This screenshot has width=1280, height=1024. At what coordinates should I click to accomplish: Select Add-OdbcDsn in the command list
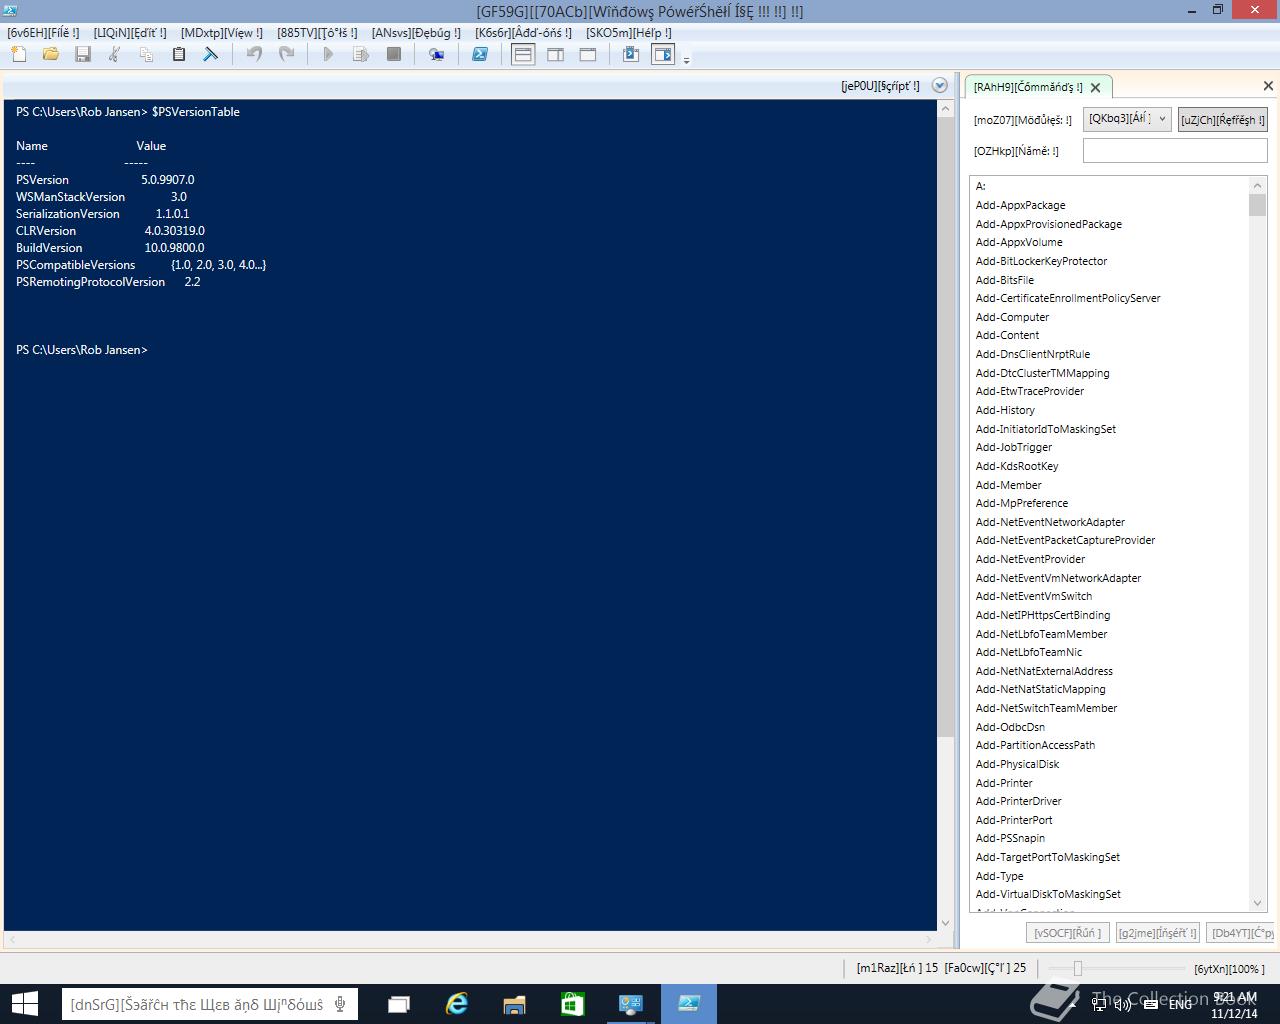[x=1010, y=727]
